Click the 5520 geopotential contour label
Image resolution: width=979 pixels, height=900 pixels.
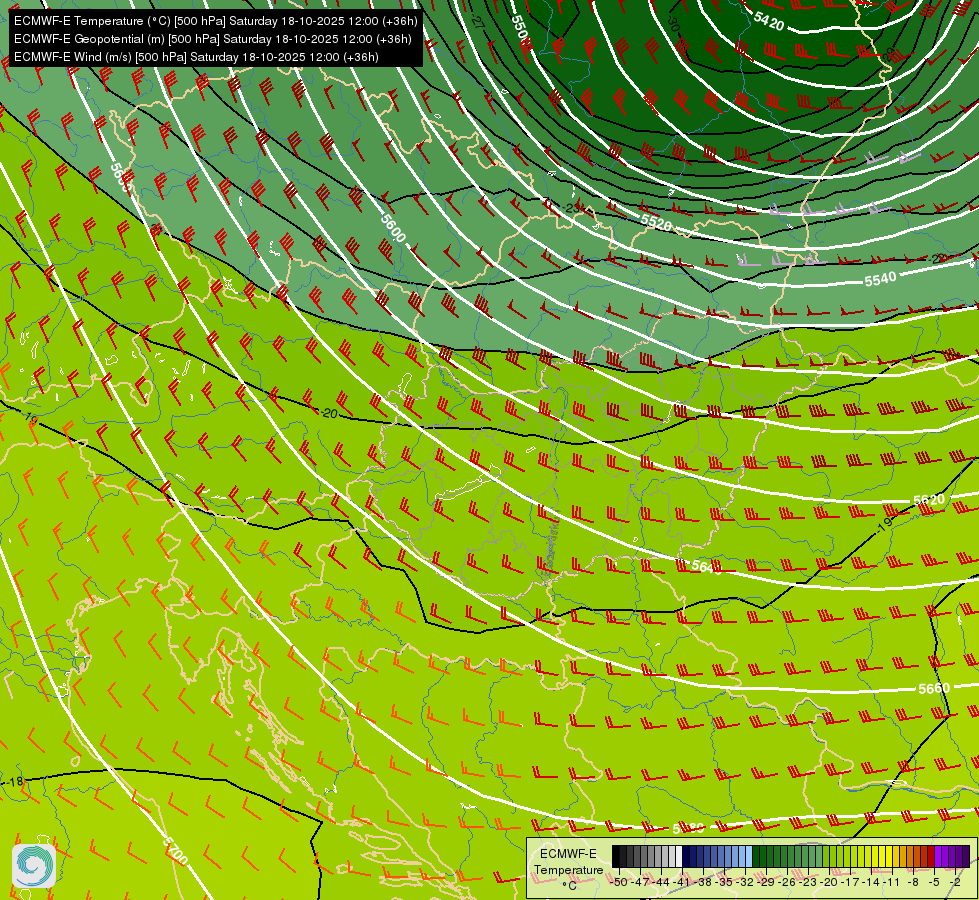[x=656, y=222]
